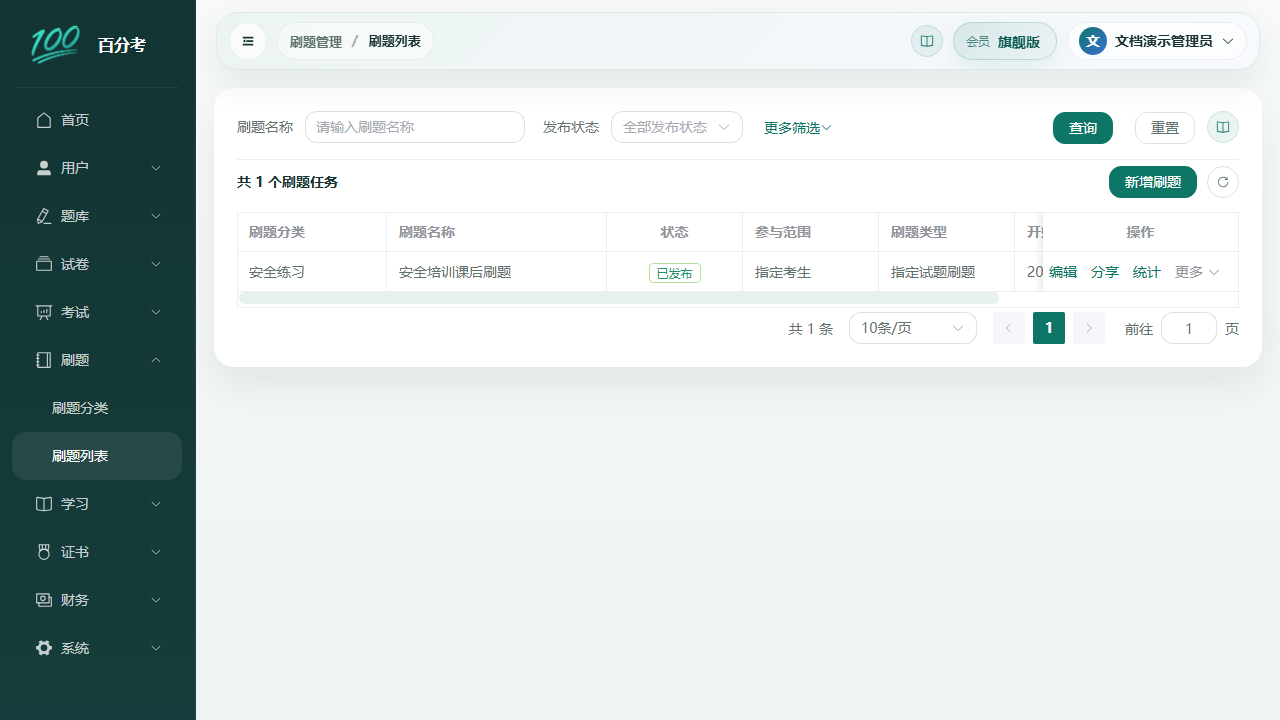Focus the 前往 page number input
This screenshot has width=1280, height=720.
(x=1189, y=328)
